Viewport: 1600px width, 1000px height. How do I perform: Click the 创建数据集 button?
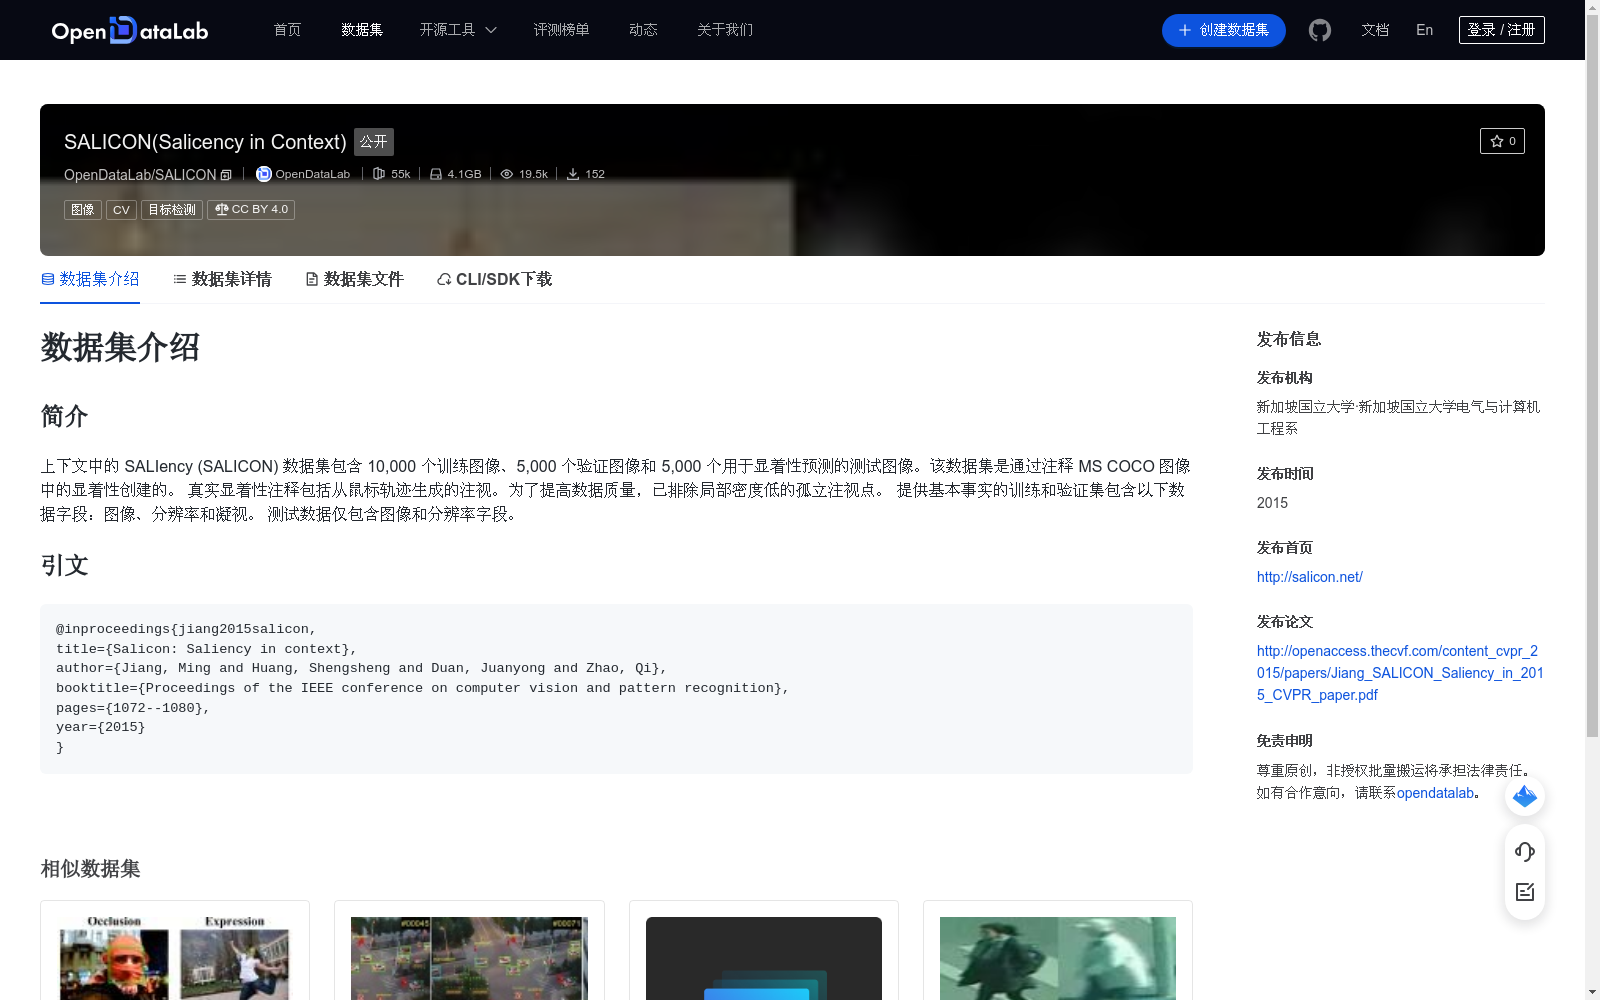click(x=1223, y=30)
